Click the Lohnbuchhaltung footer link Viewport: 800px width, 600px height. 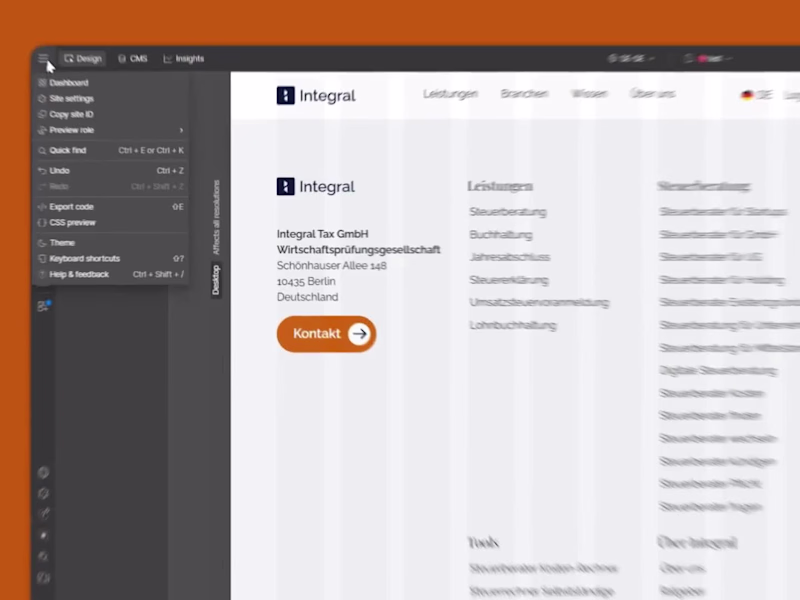point(513,326)
